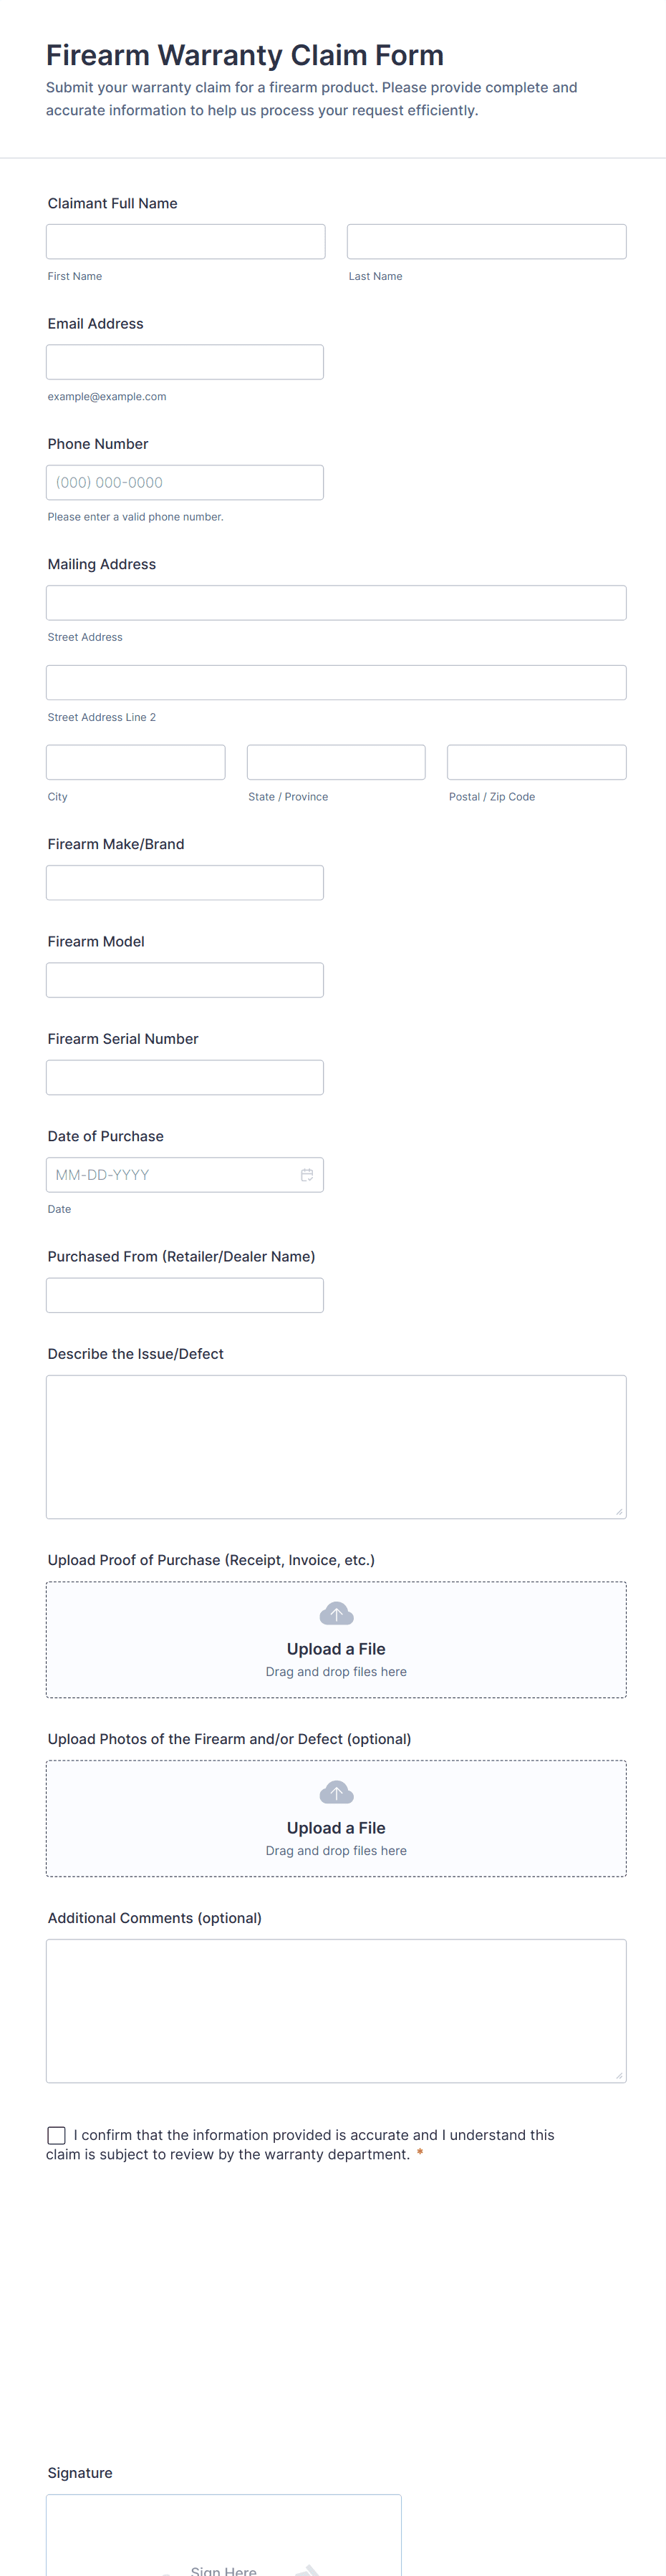Image resolution: width=666 pixels, height=2576 pixels.
Task: Click the Last Name input field
Action: 486,242
